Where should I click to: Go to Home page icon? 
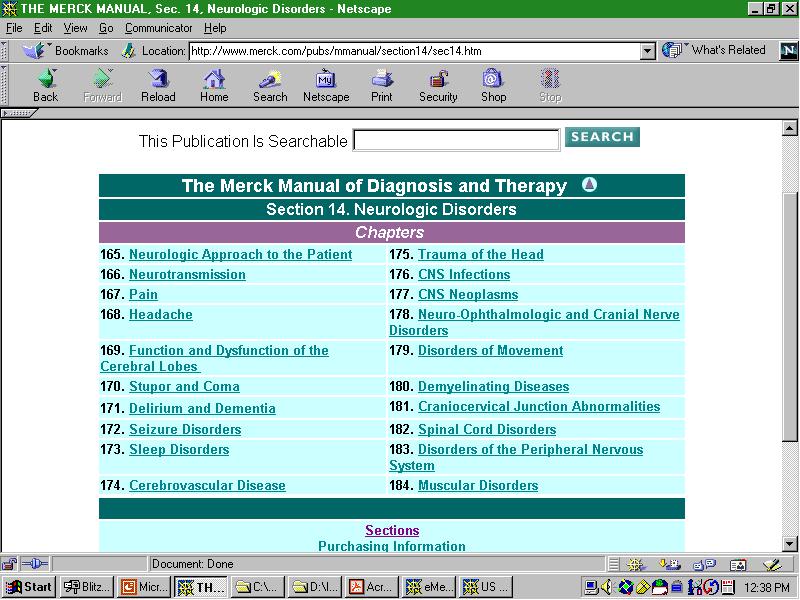pos(214,79)
